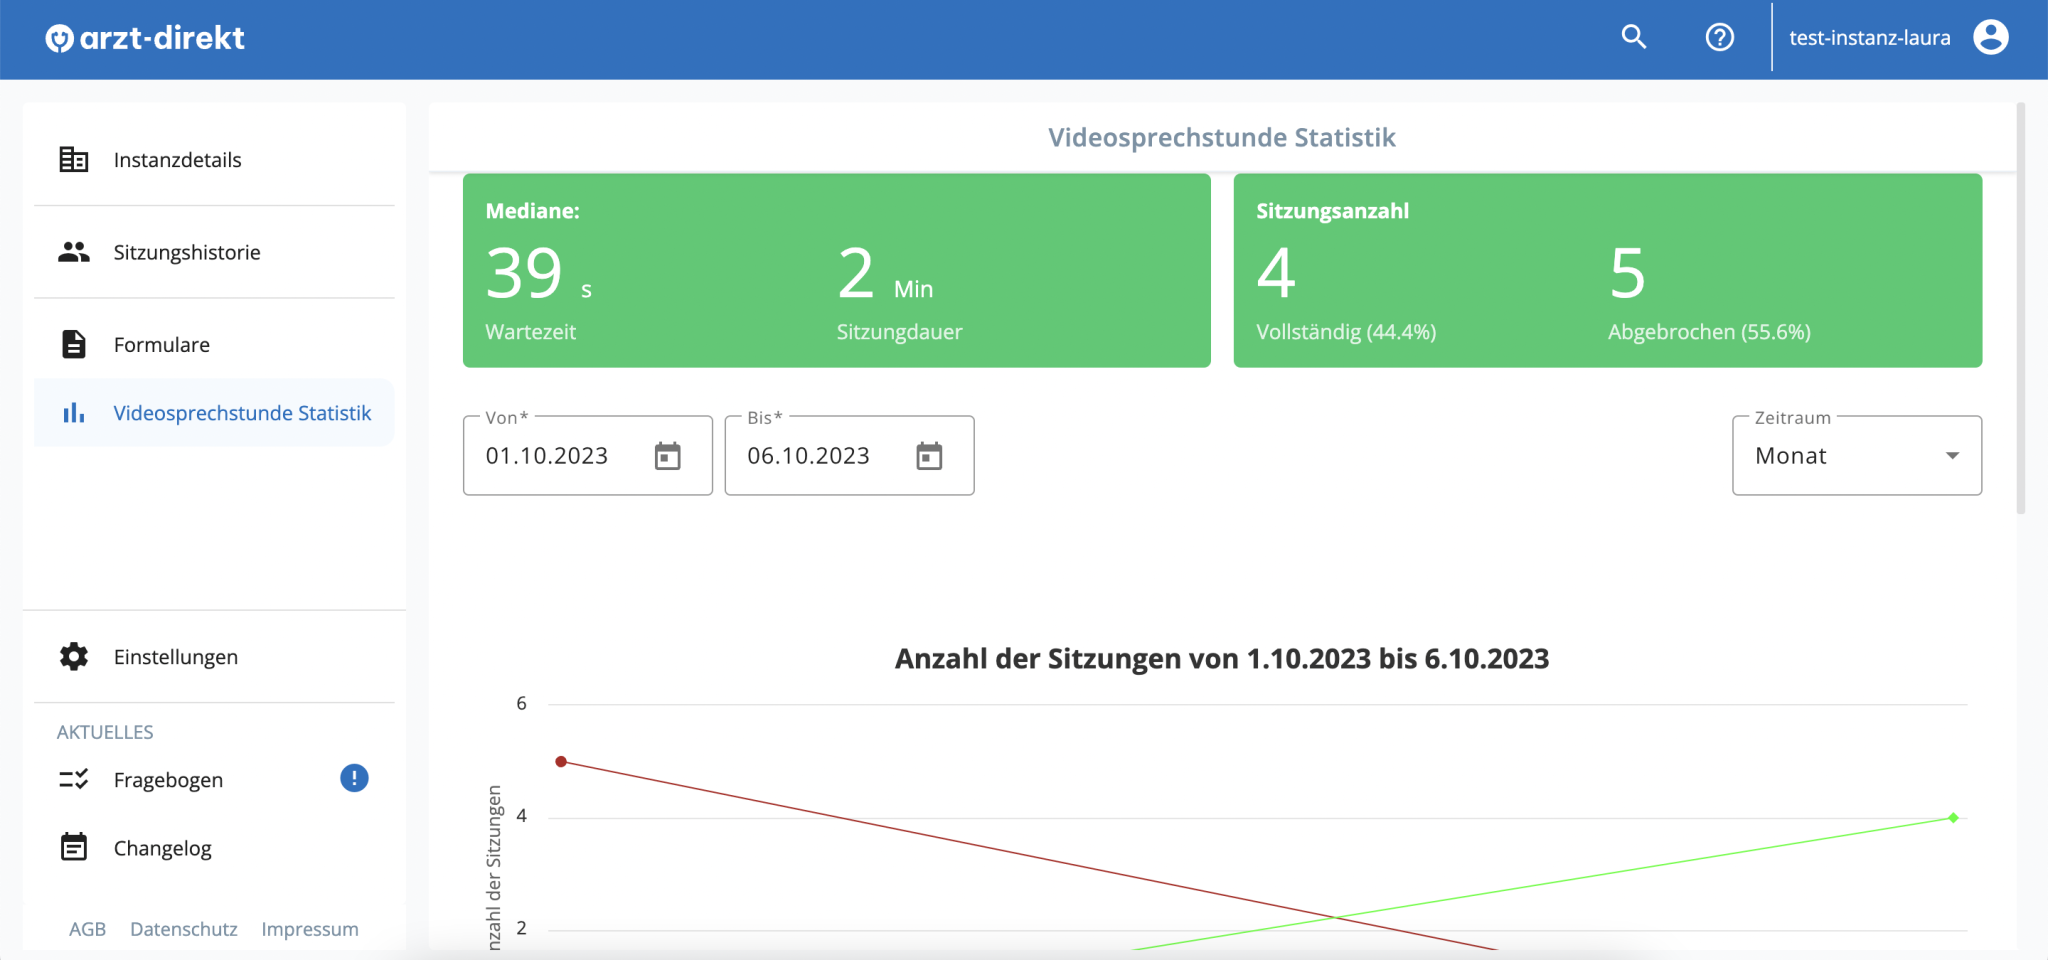The height and width of the screenshot is (960, 2048).
Task: Open the Zeitraum dropdown arrow
Action: click(1952, 455)
